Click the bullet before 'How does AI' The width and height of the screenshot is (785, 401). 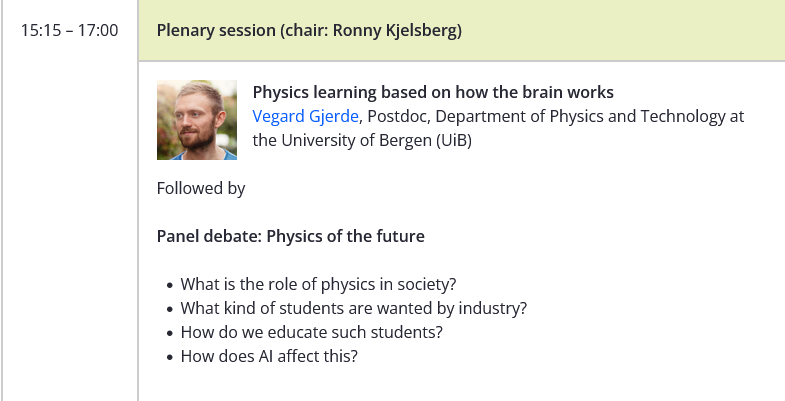click(170, 357)
